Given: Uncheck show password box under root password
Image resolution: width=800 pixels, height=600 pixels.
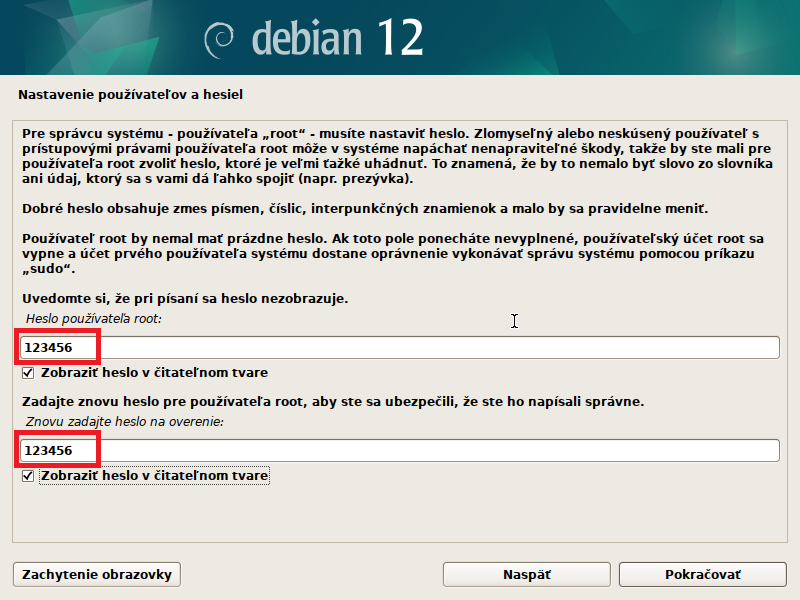Looking at the screenshot, I should (28, 373).
